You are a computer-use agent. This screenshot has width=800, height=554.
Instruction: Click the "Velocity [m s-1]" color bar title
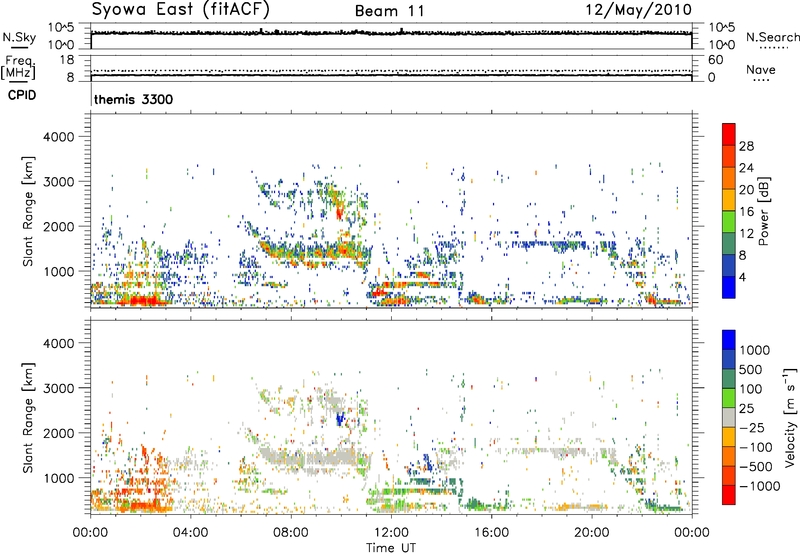click(790, 417)
